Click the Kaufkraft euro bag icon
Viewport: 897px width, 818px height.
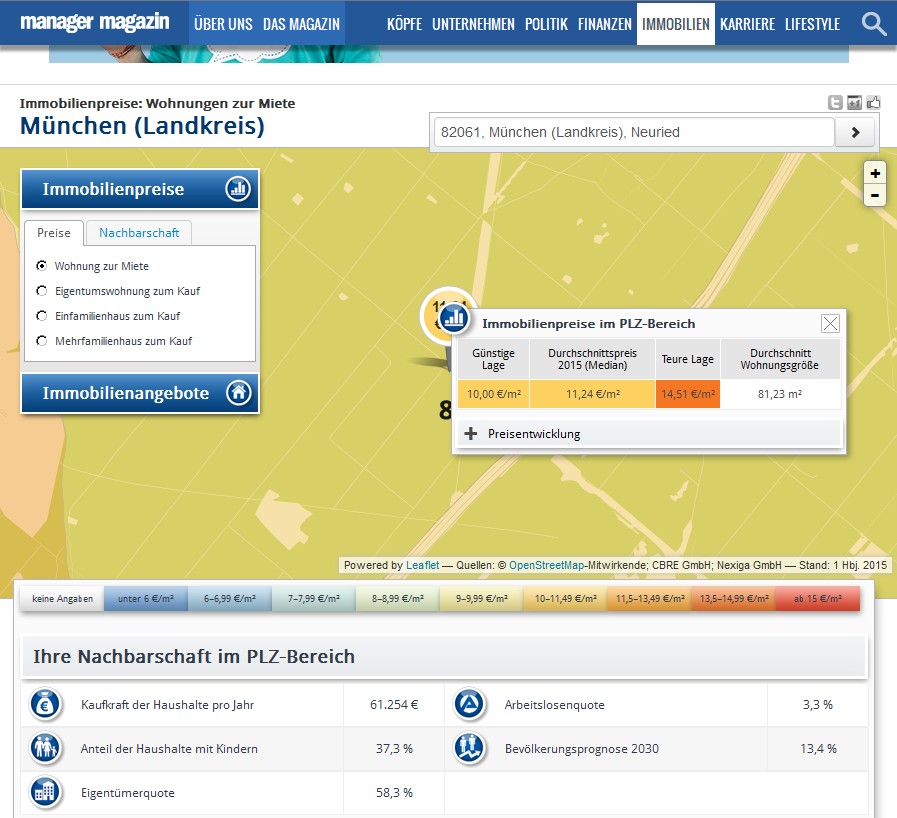click(45, 704)
